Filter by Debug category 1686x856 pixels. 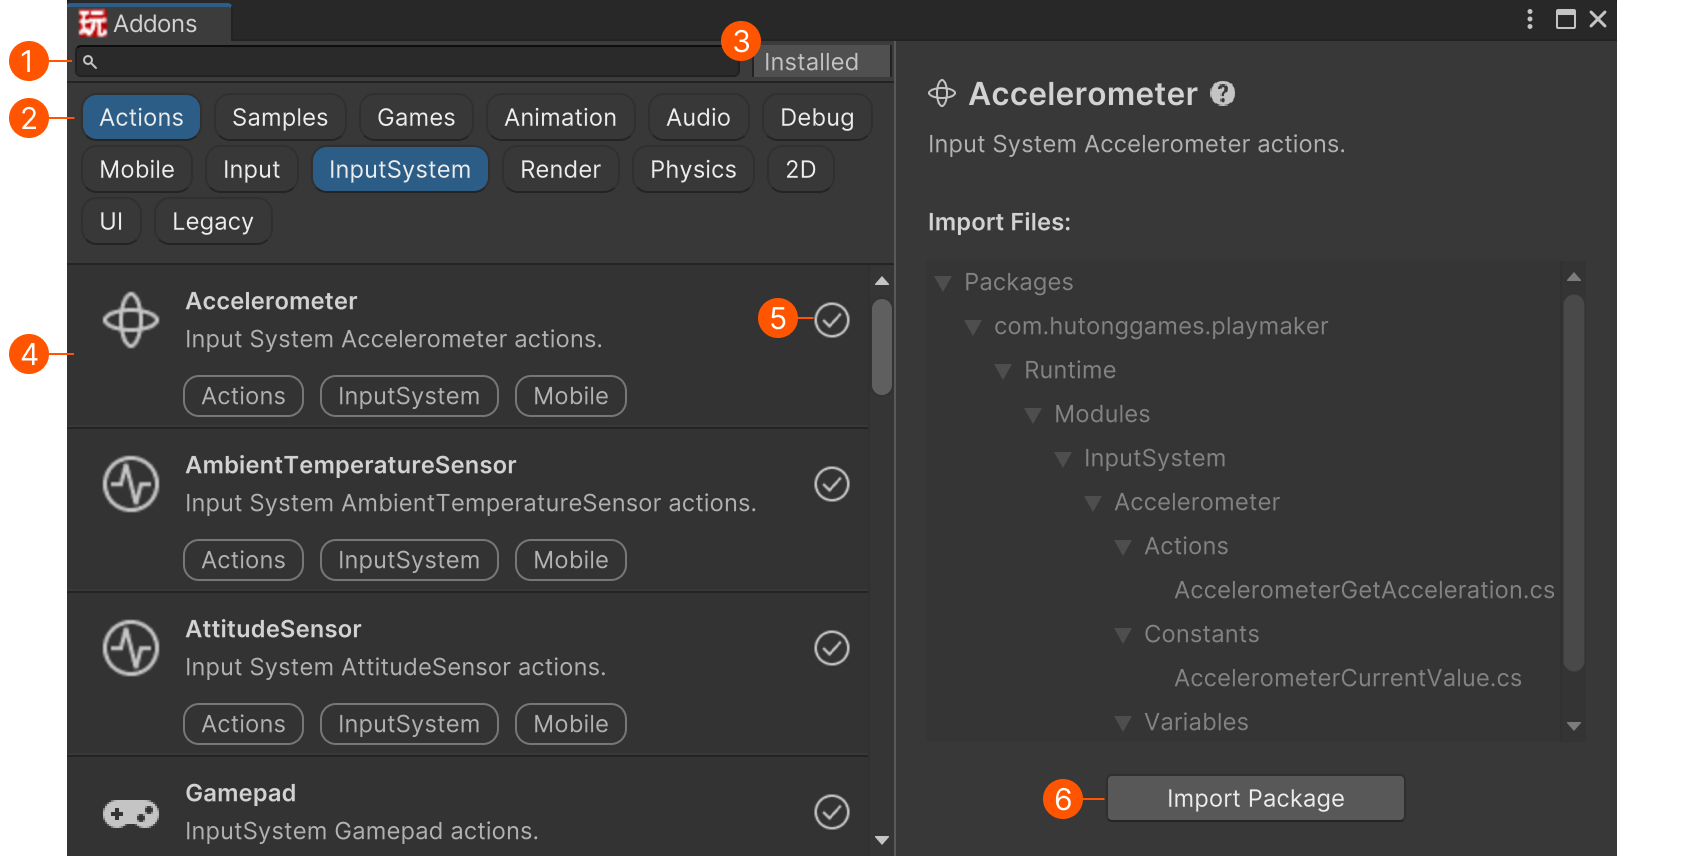[x=817, y=117]
